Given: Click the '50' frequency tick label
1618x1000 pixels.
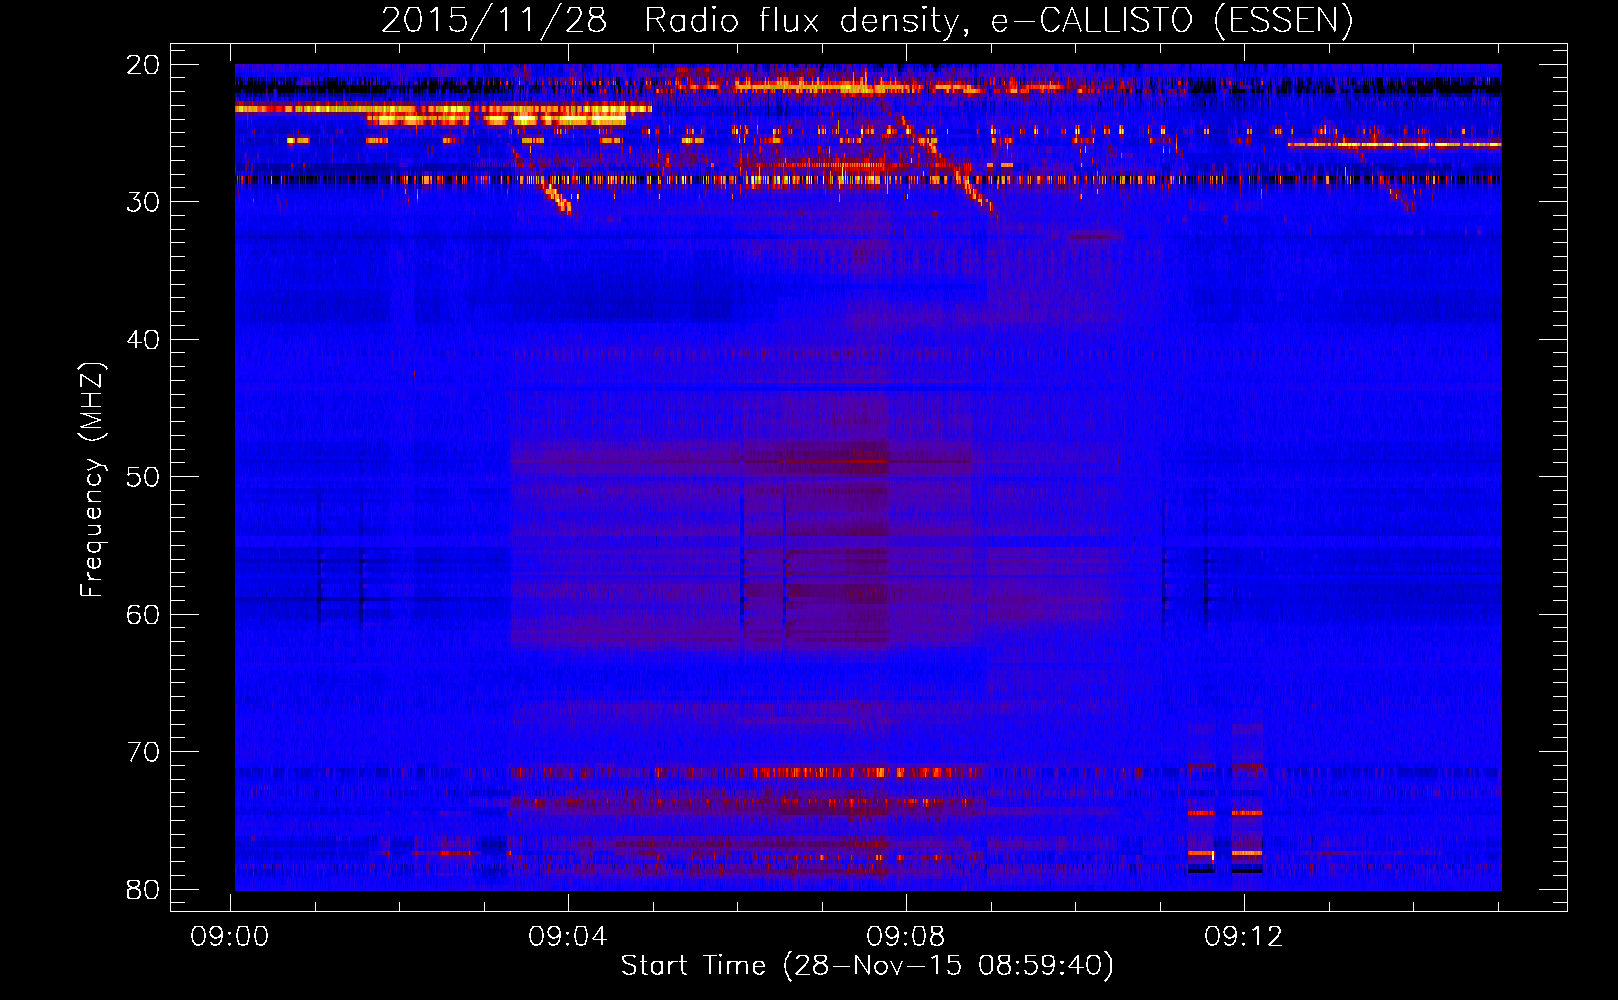Looking at the screenshot, I should pos(143,477).
